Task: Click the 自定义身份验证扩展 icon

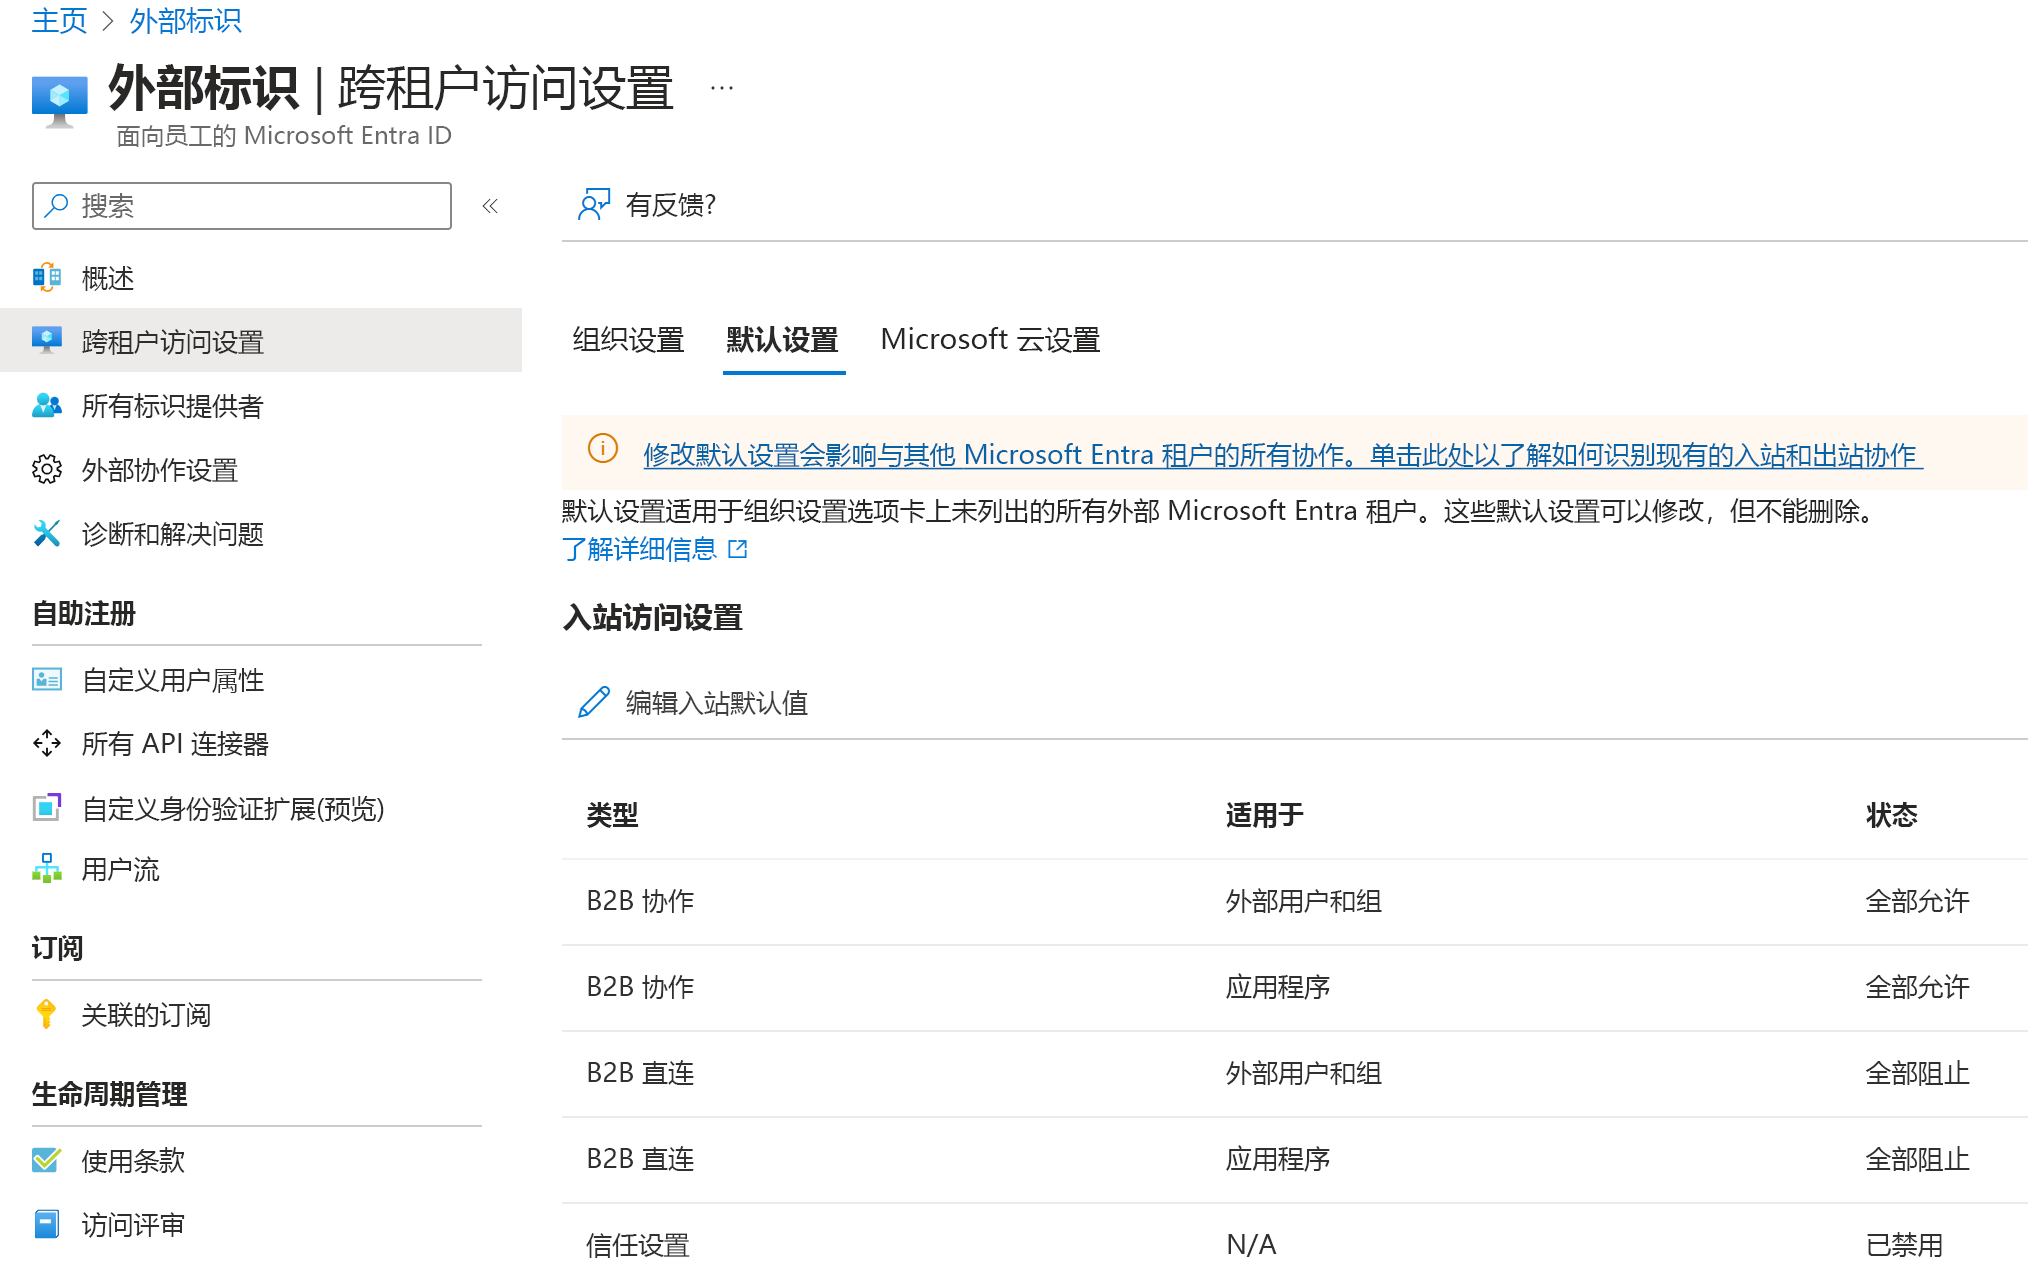Action: [47, 807]
